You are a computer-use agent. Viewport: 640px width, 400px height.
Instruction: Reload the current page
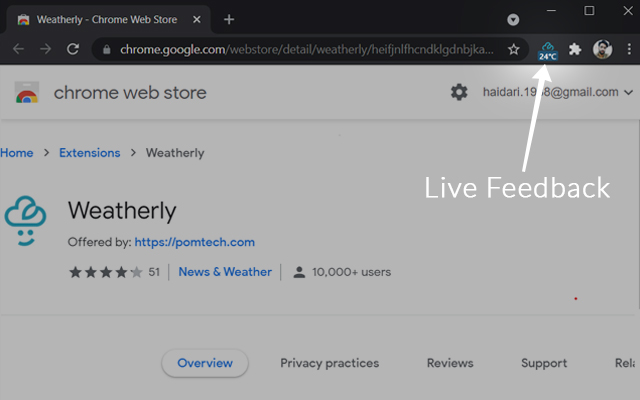pos(73,49)
